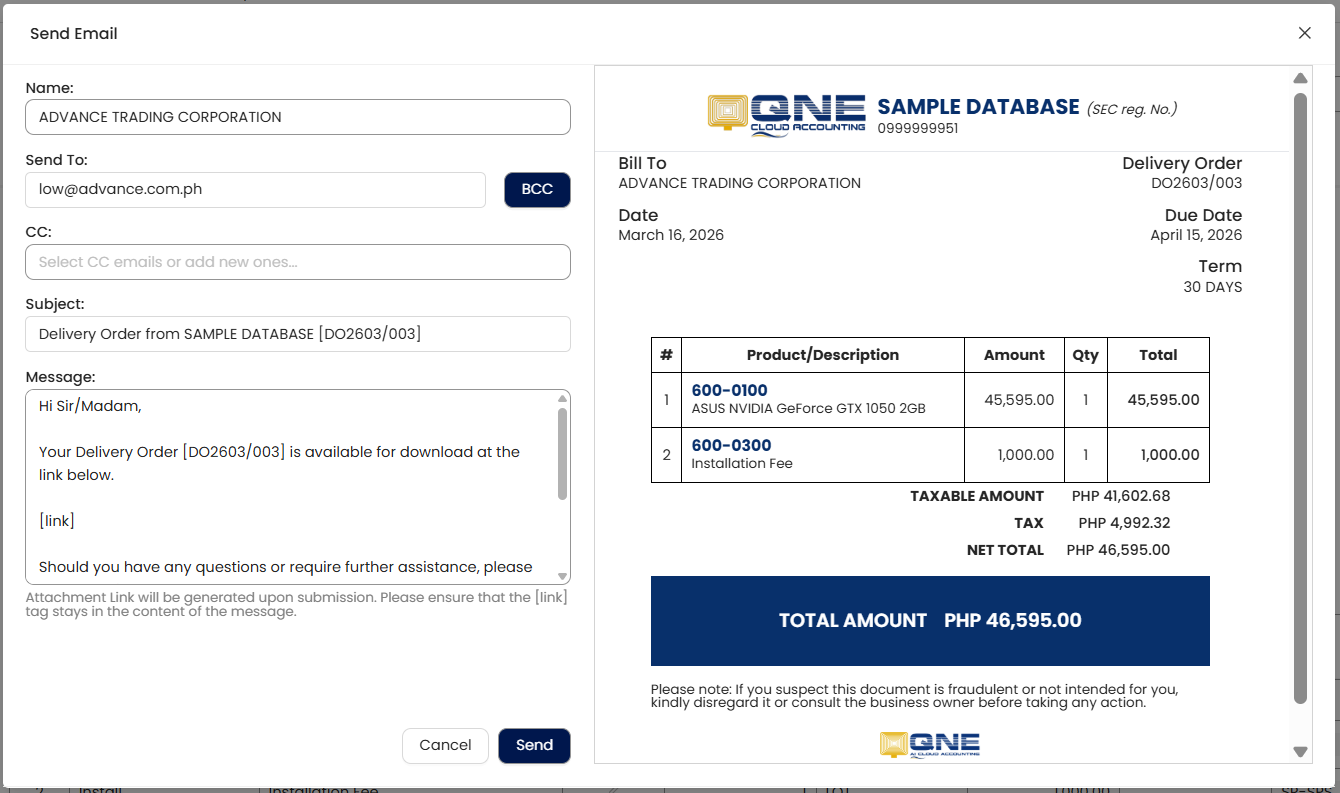
Task: Click the 'Installation Fee' description in preview
Action: tap(742, 463)
